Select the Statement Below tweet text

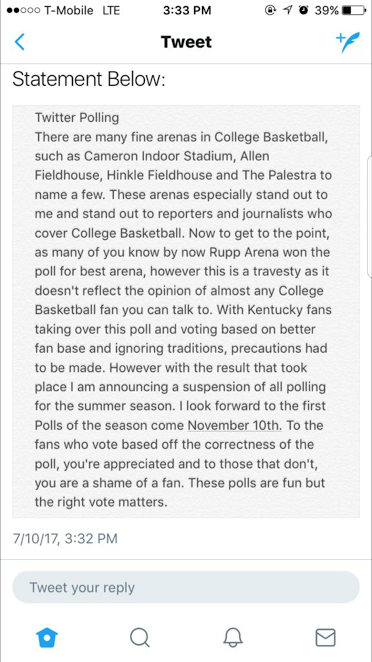(x=88, y=79)
